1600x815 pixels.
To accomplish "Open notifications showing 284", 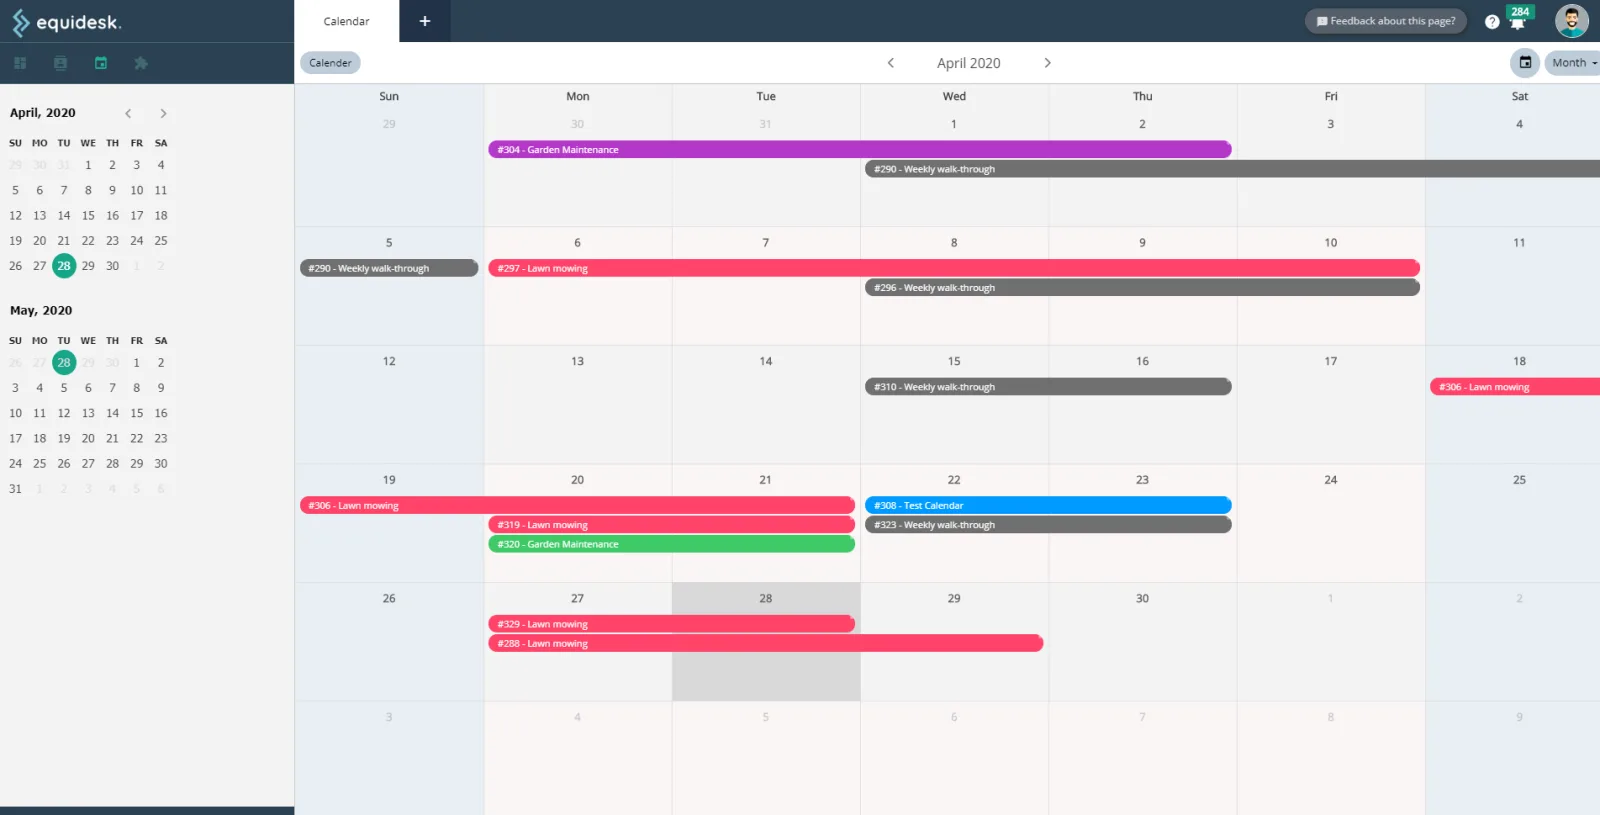I will [x=1519, y=18].
